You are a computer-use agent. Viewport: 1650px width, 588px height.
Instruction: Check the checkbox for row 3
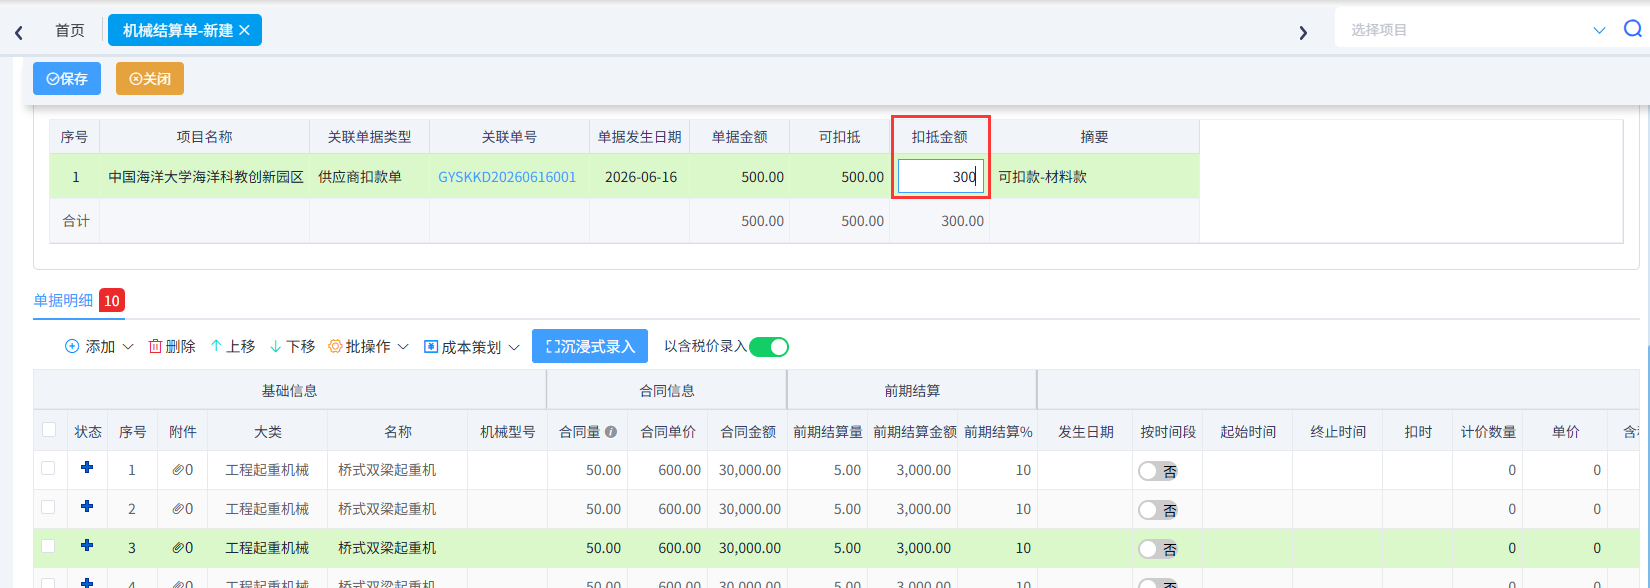pos(48,546)
